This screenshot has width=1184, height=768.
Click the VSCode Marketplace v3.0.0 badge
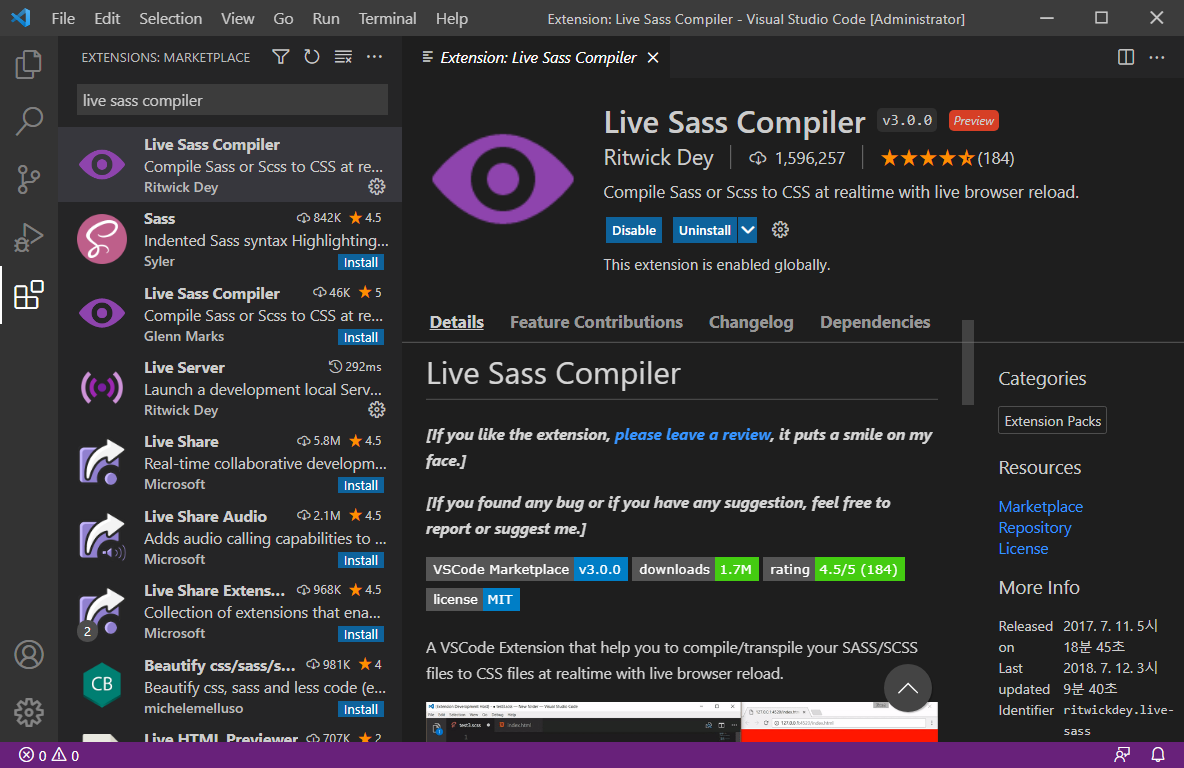pyautogui.click(x=527, y=569)
